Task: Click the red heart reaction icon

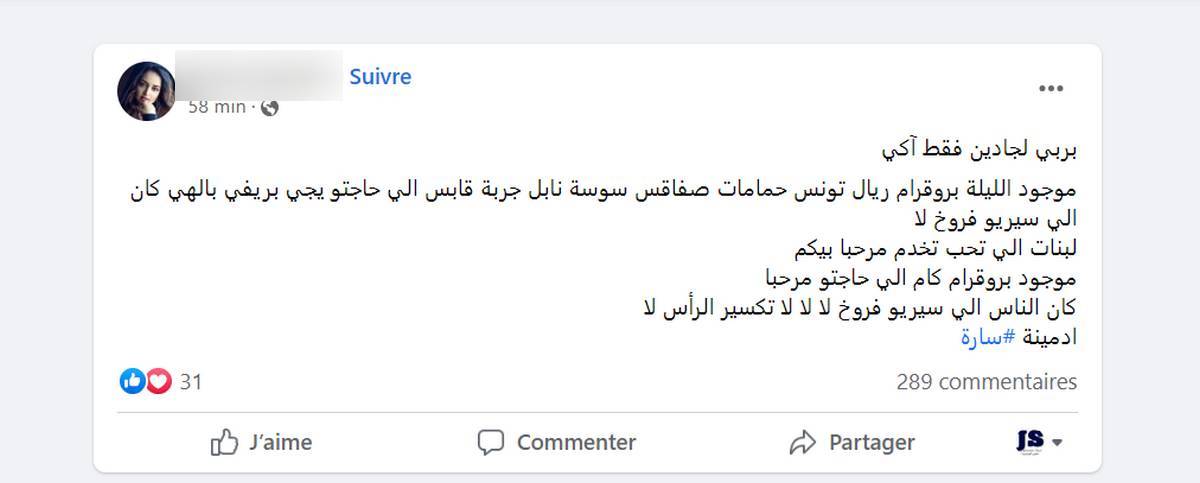Action: [159, 381]
